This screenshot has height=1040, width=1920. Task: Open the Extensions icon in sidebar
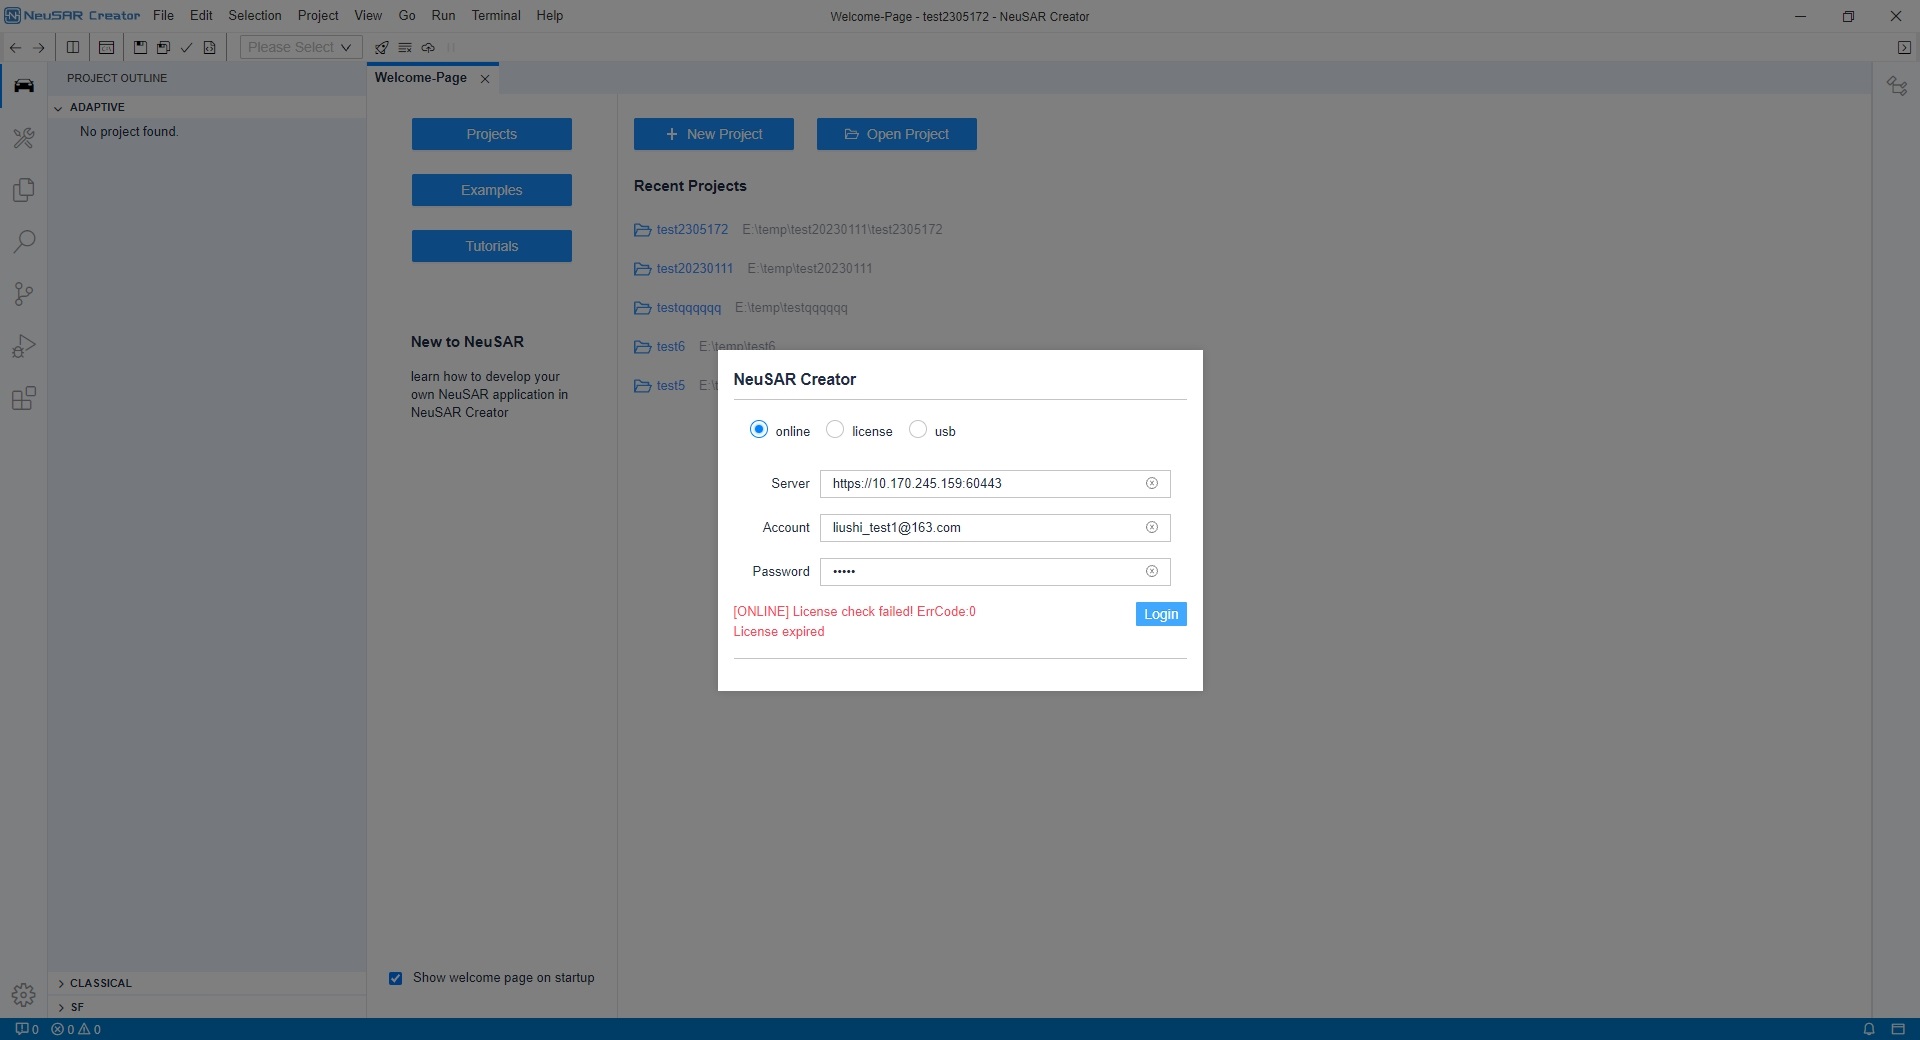24,399
